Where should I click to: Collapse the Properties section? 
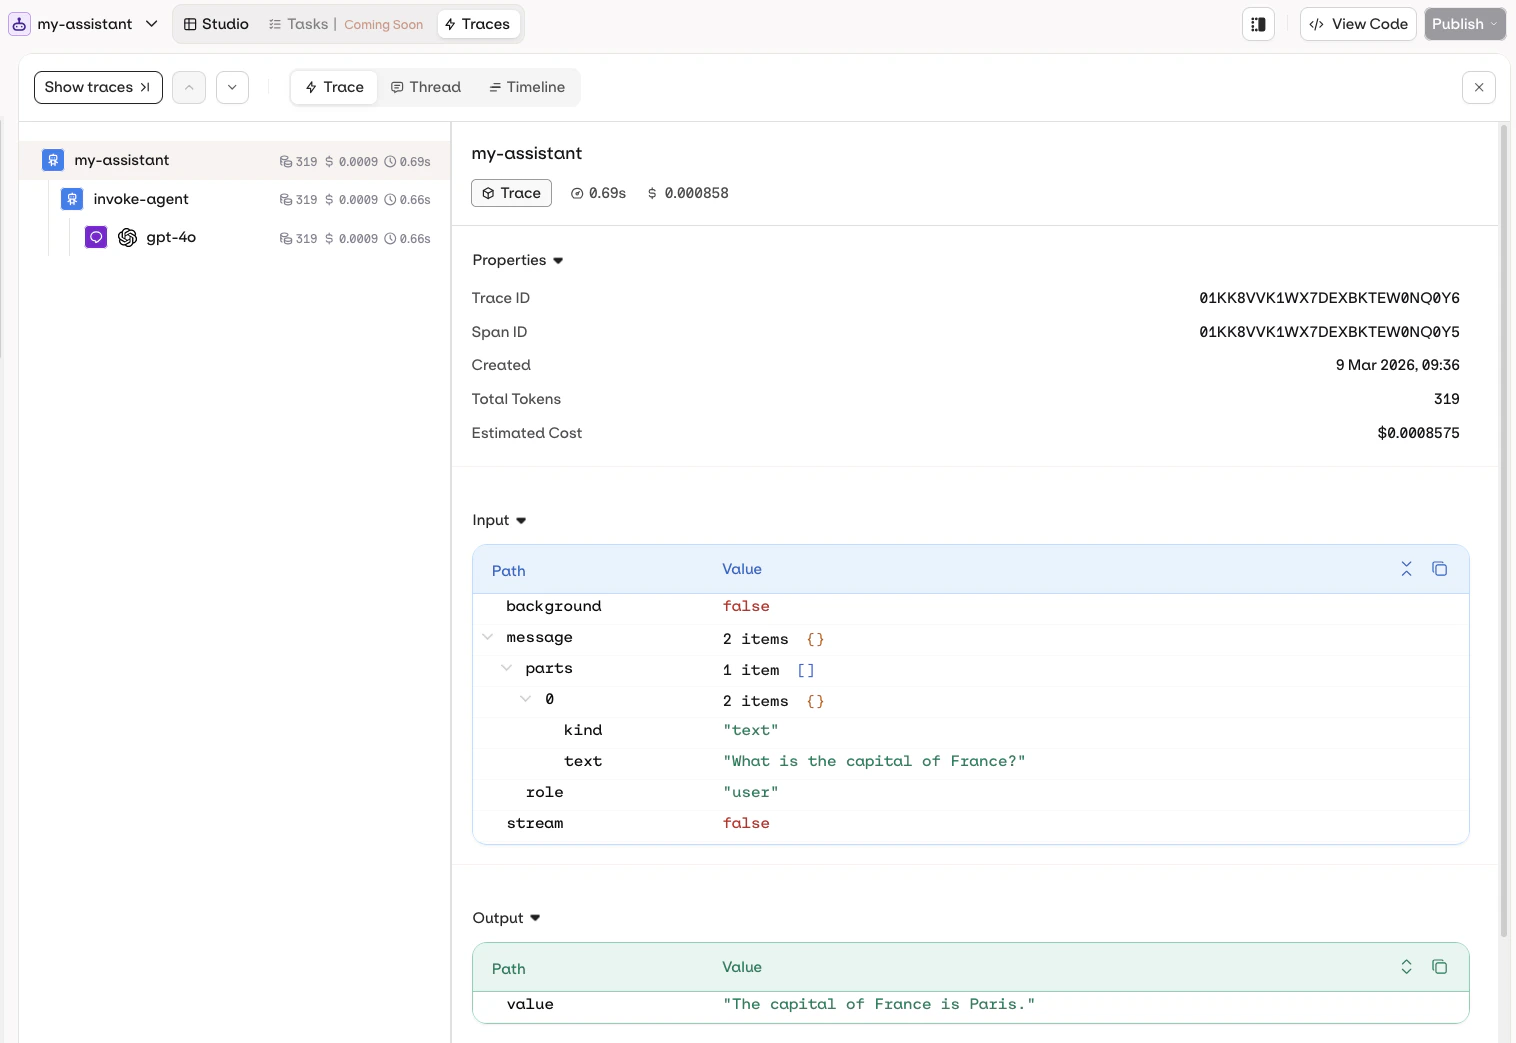point(518,260)
